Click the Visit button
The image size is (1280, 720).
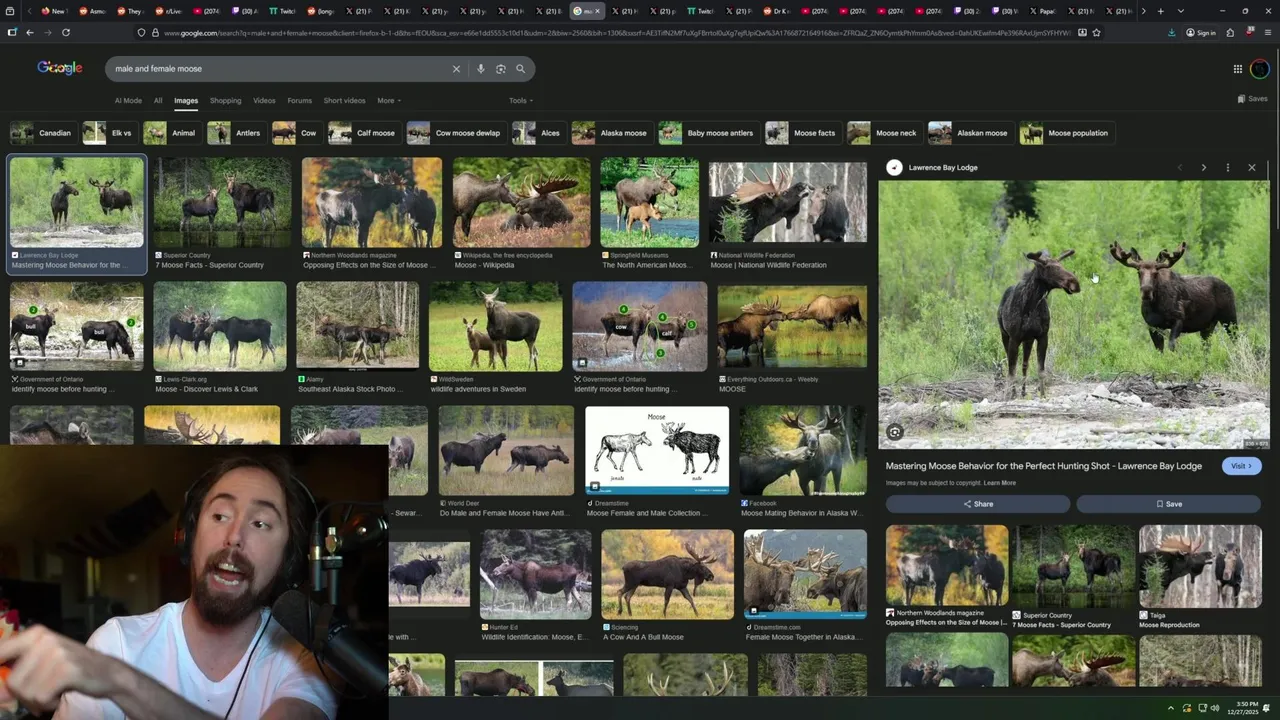pyautogui.click(x=1241, y=466)
